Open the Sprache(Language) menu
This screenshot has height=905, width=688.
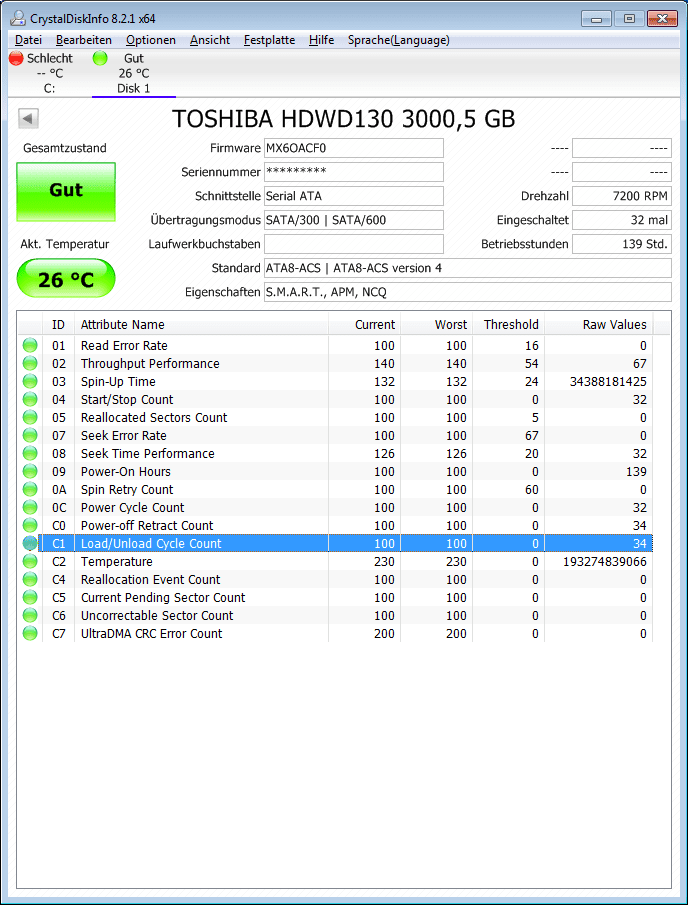click(x=399, y=40)
